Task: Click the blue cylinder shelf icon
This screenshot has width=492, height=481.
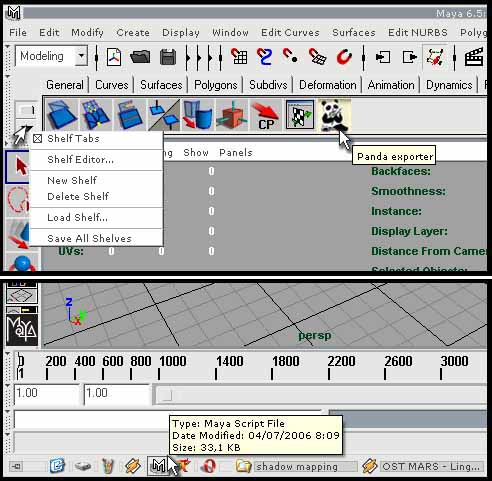Action: pyautogui.click(x=198, y=114)
